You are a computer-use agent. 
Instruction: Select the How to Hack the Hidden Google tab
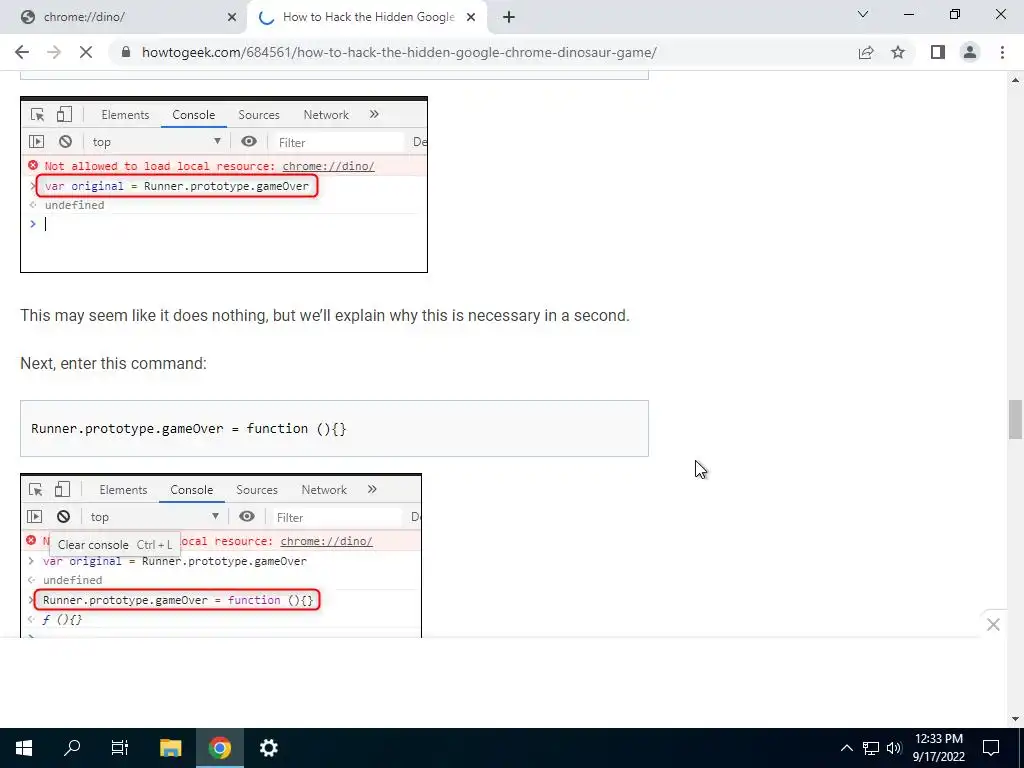tap(368, 17)
